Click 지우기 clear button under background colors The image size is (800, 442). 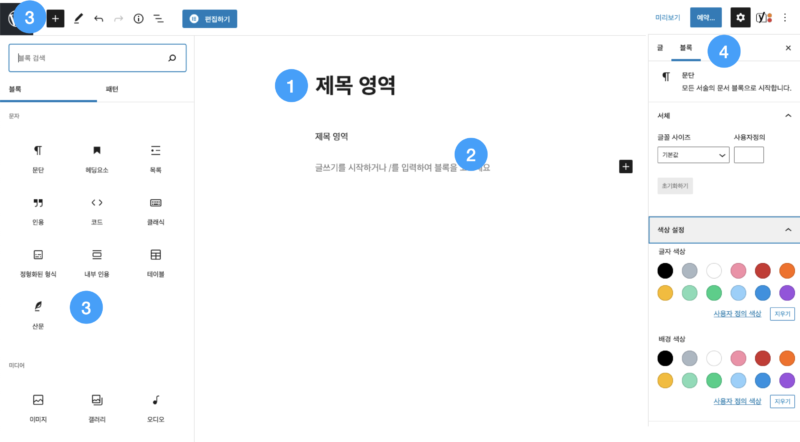pyautogui.click(x=782, y=401)
